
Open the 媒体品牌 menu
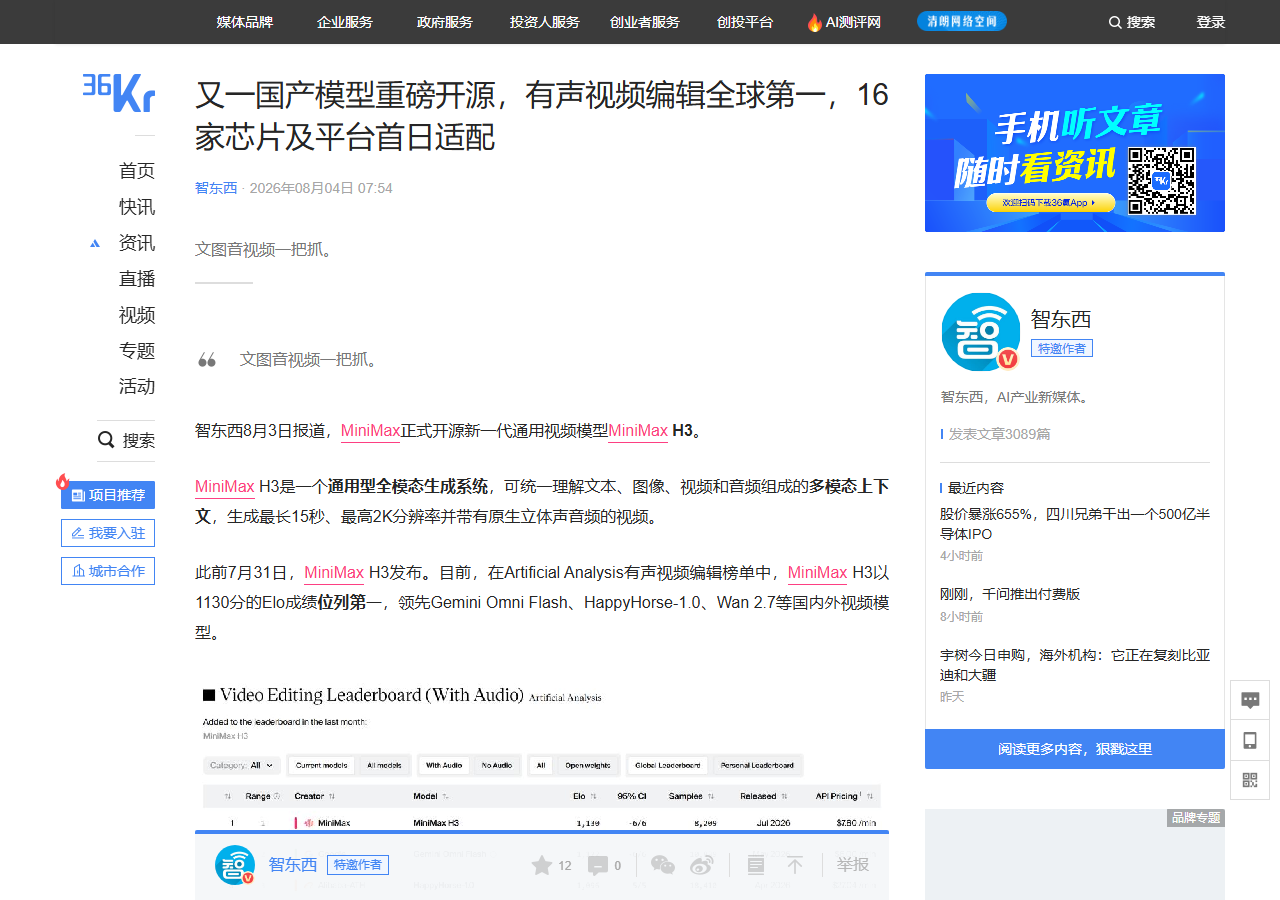[x=245, y=22]
